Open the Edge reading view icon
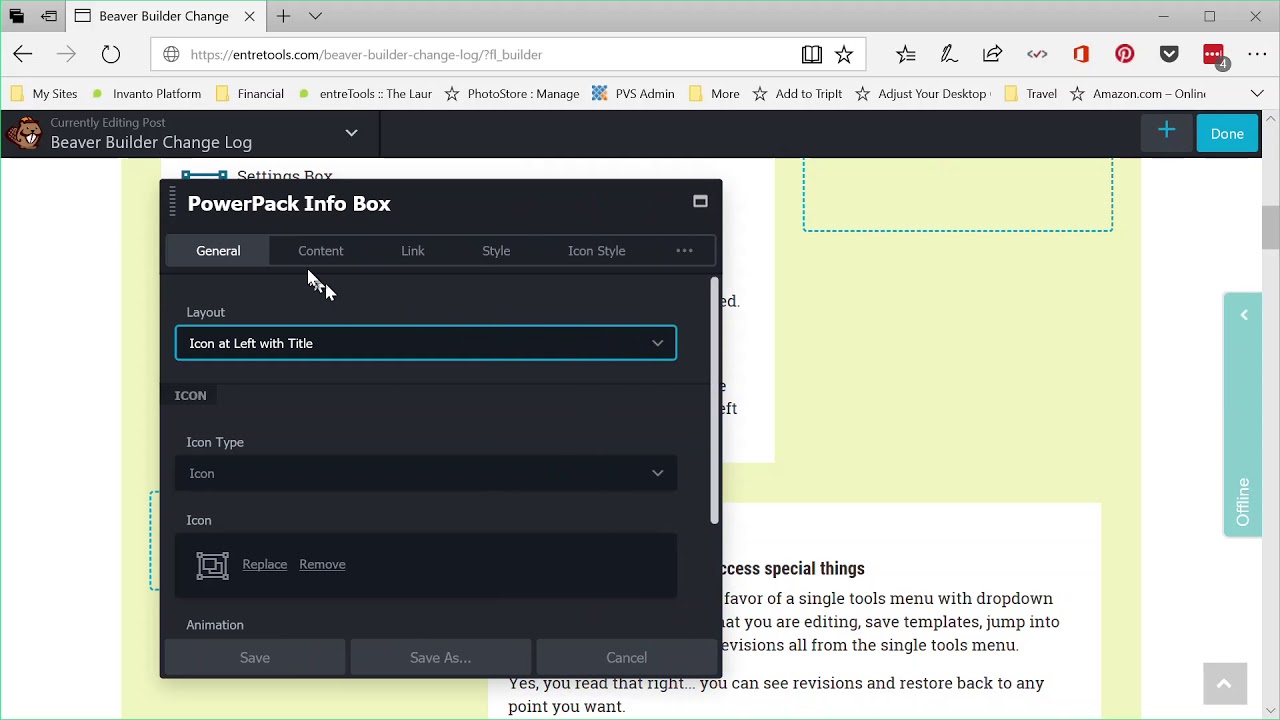The height and width of the screenshot is (720, 1280). (x=812, y=55)
